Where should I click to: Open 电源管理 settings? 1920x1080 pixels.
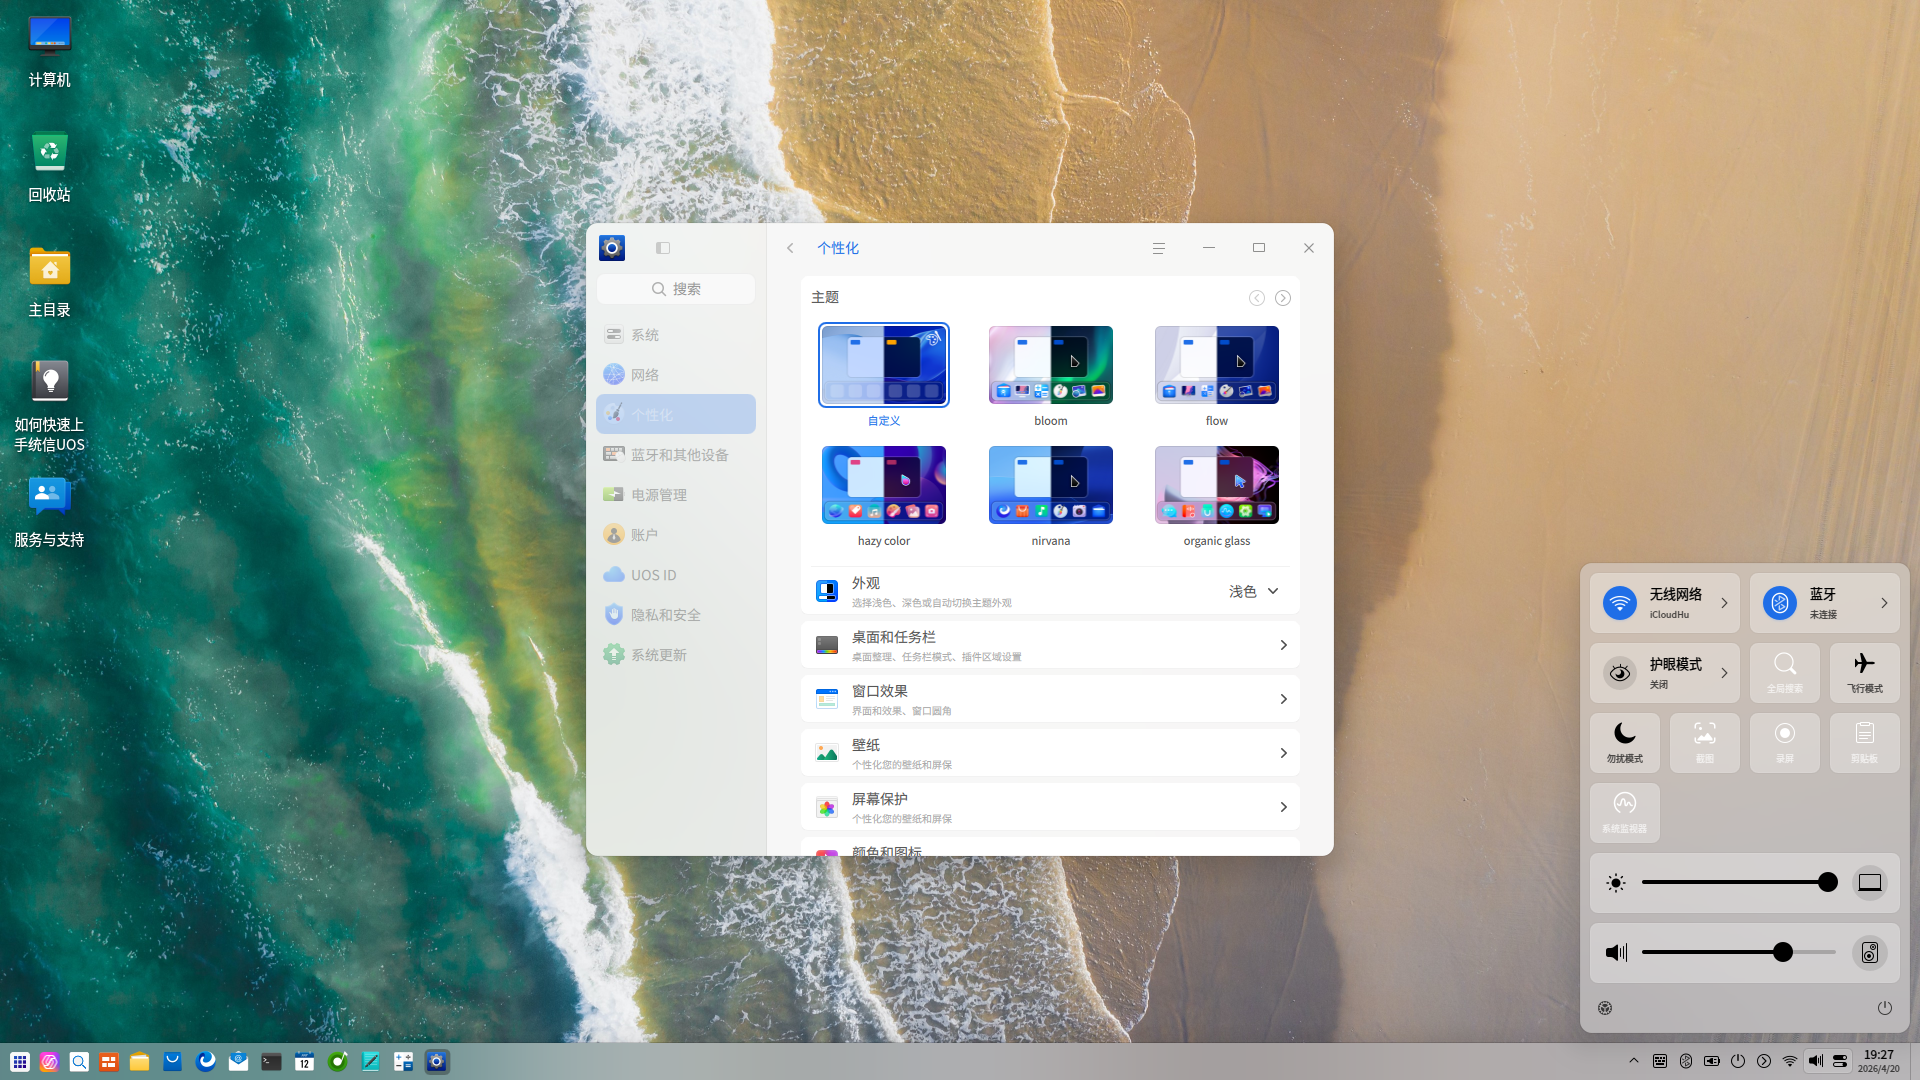pos(676,494)
